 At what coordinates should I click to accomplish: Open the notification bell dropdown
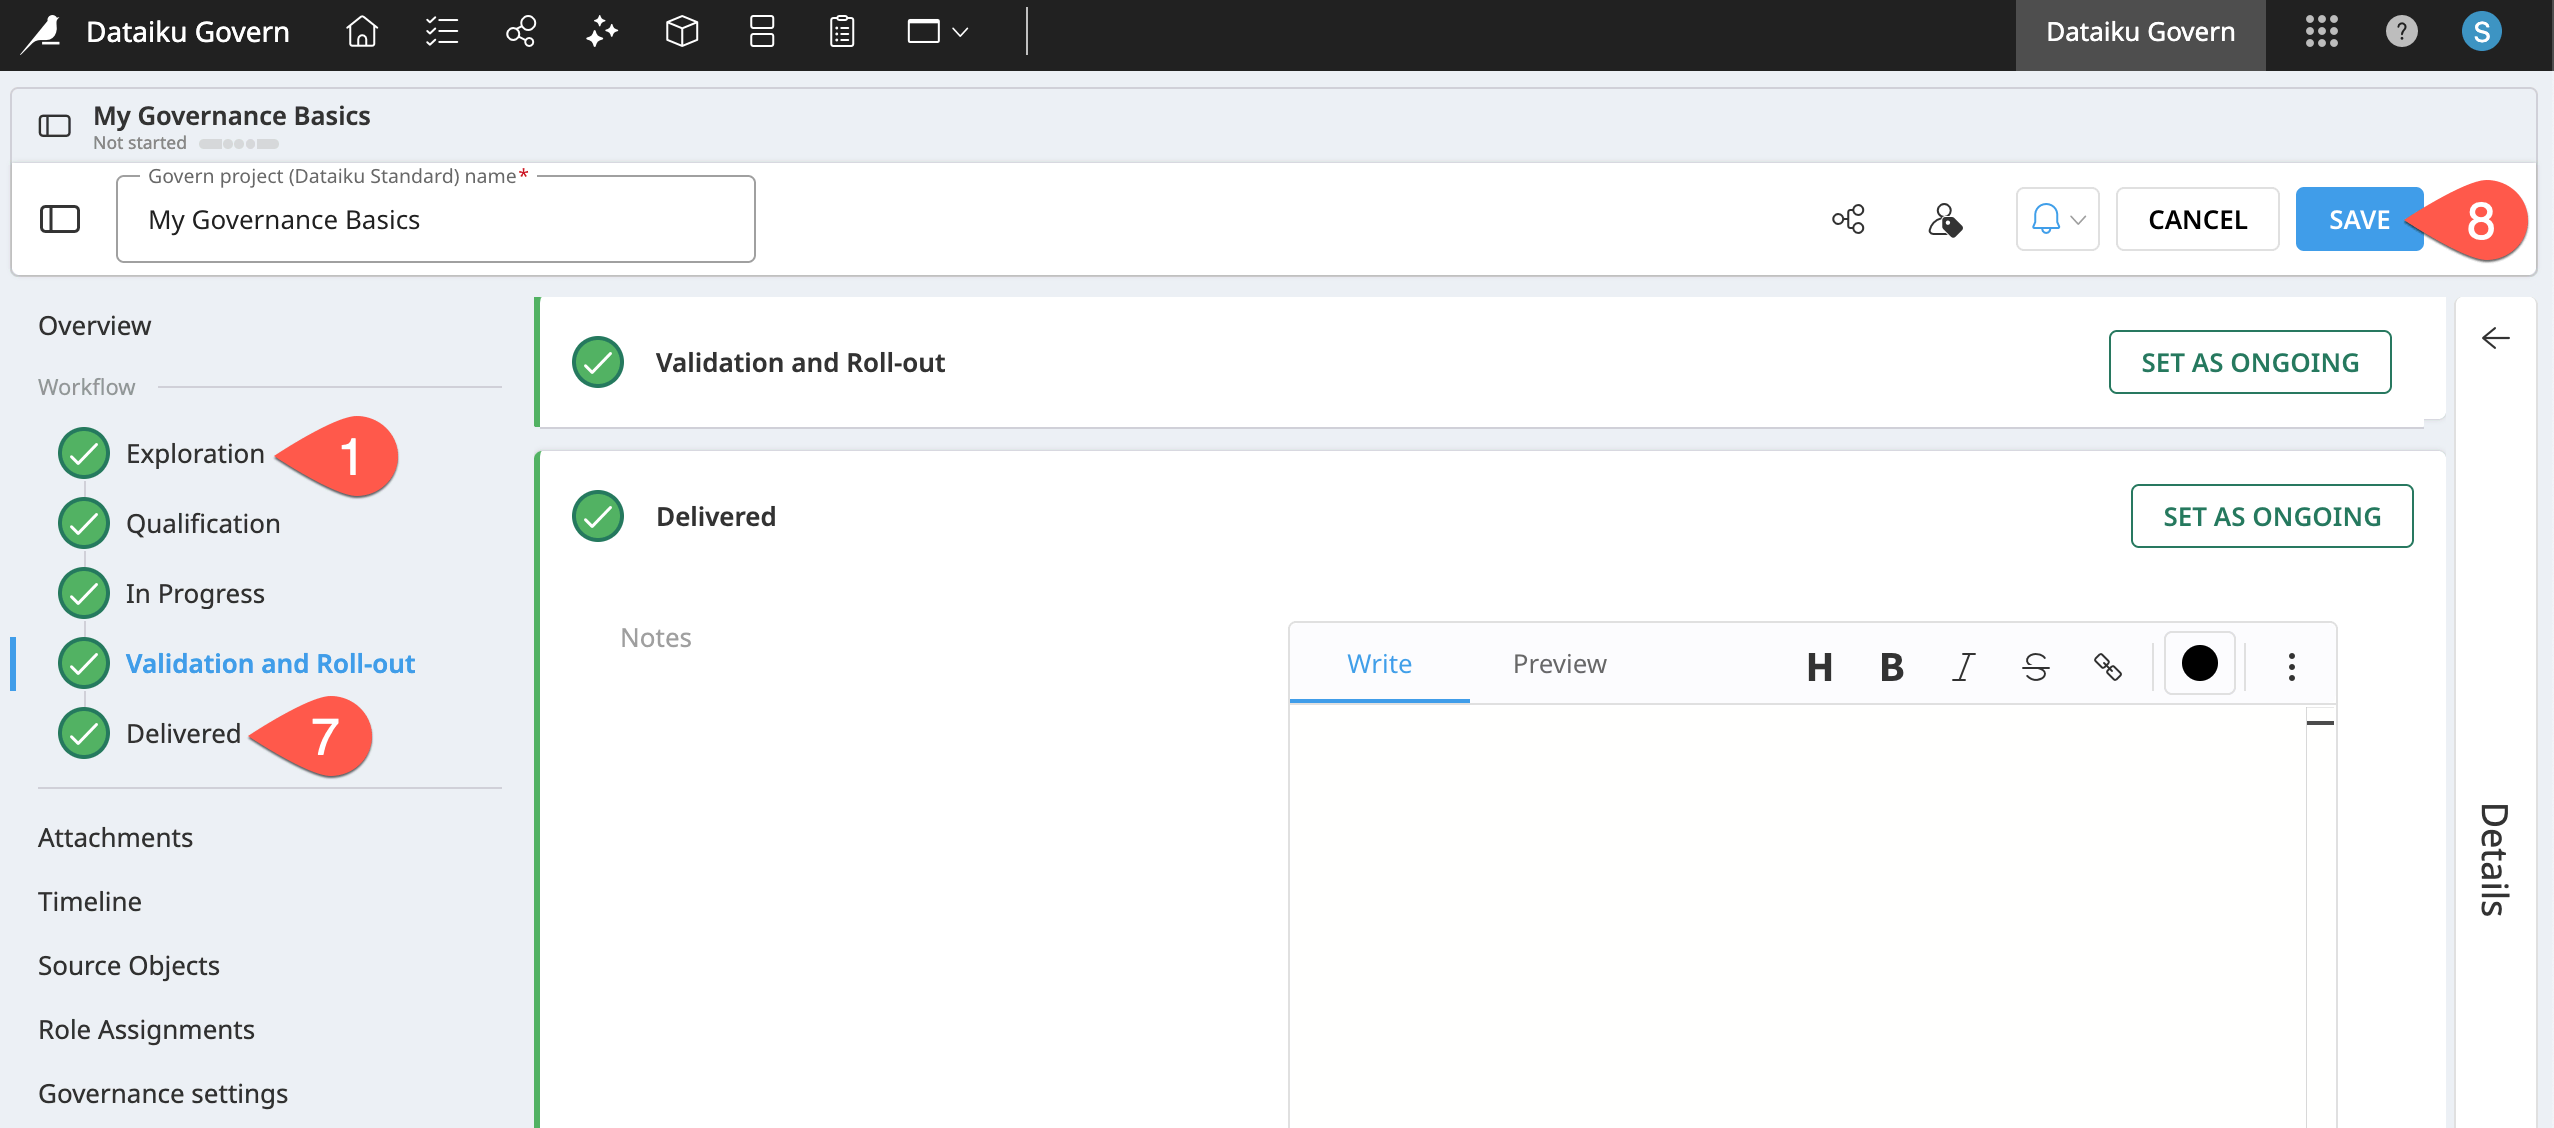point(2056,219)
